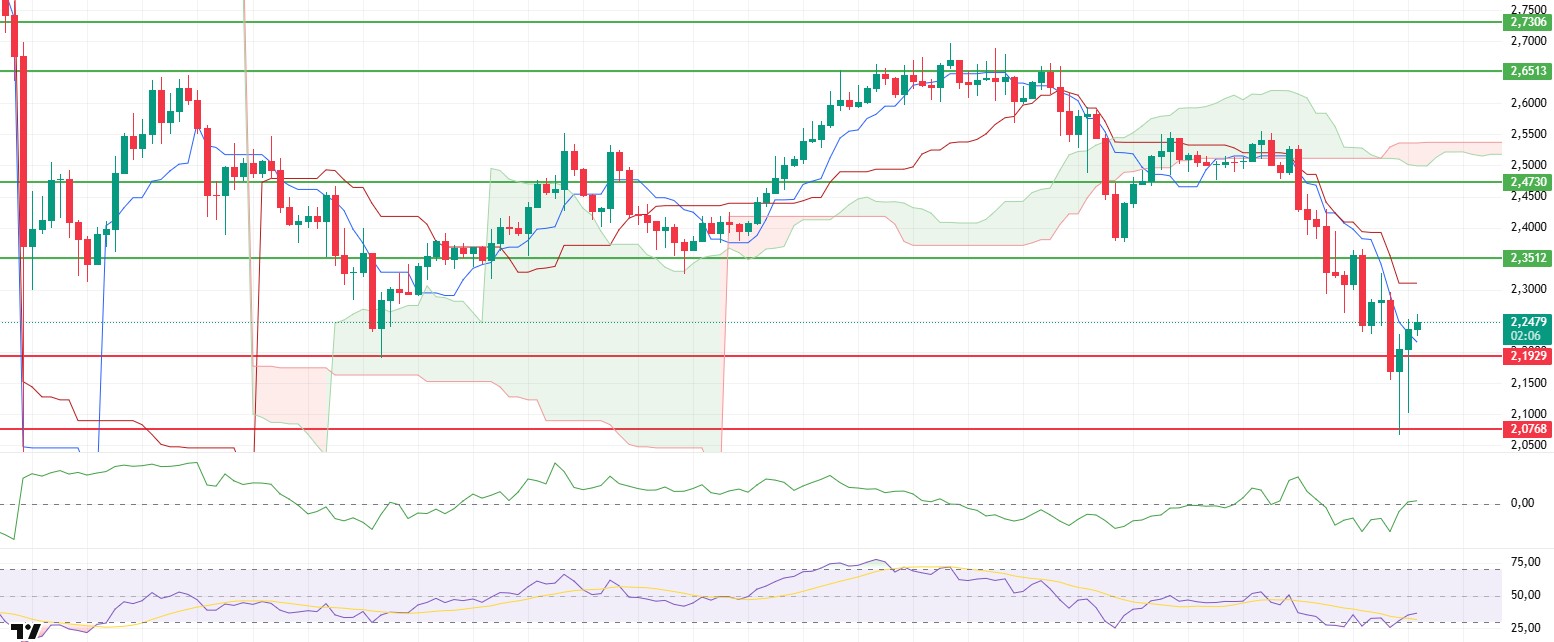Click the 2,3000 price axis tick
Screen dimensions: 1554x642
[1526, 289]
